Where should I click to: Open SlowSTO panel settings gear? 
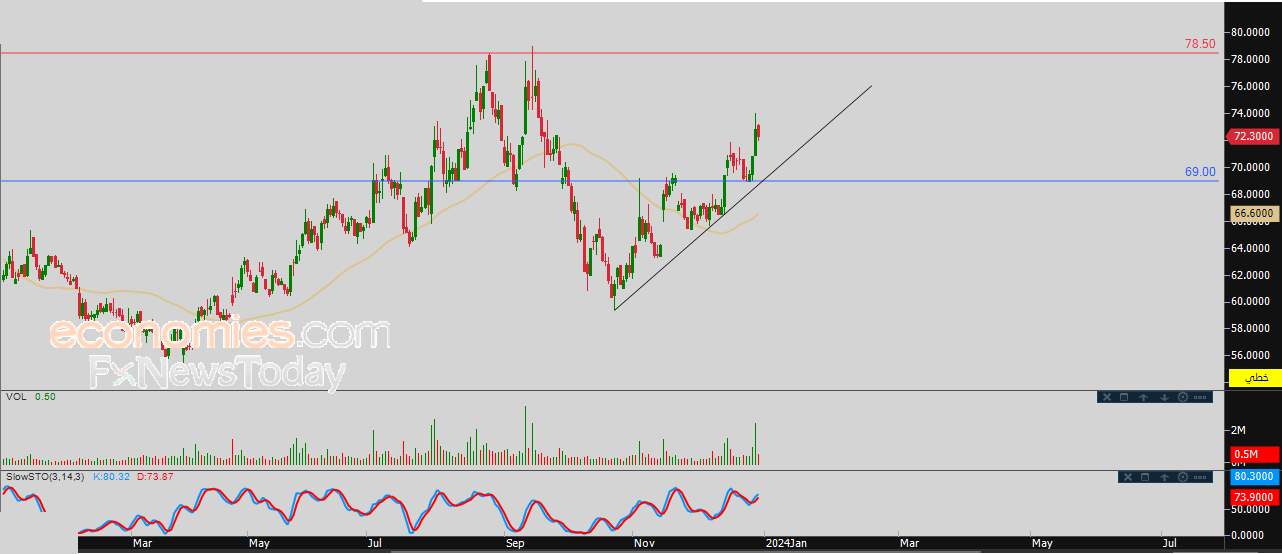click(1183, 477)
